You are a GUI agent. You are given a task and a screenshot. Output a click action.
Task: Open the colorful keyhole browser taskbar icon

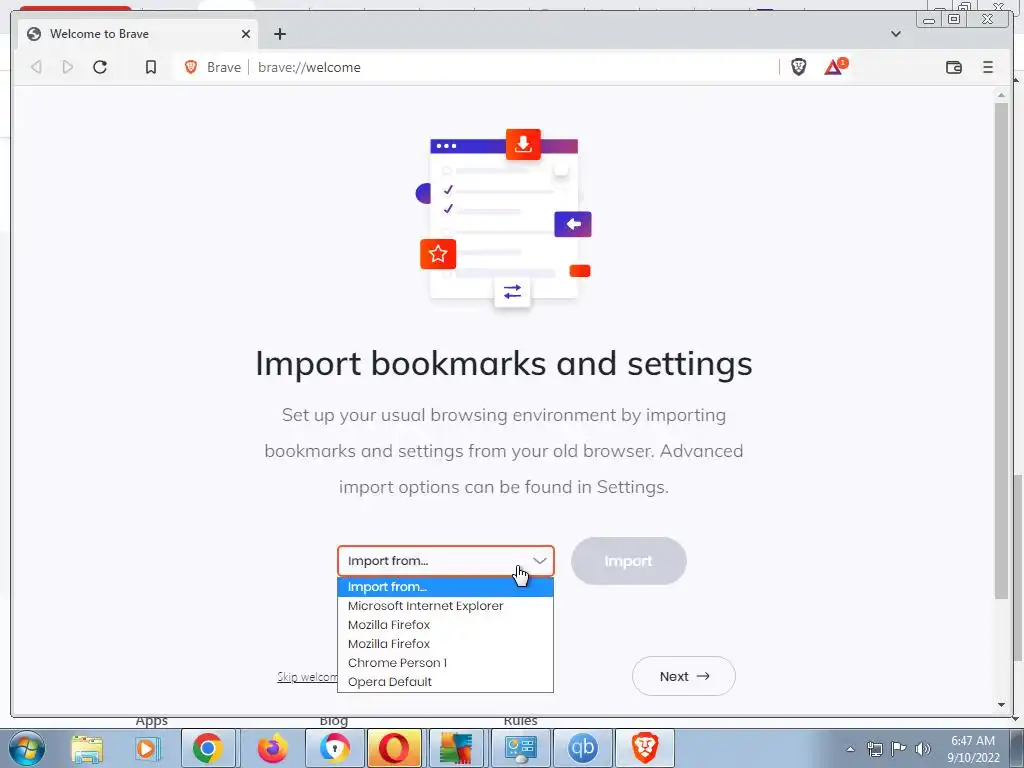click(334, 748)
